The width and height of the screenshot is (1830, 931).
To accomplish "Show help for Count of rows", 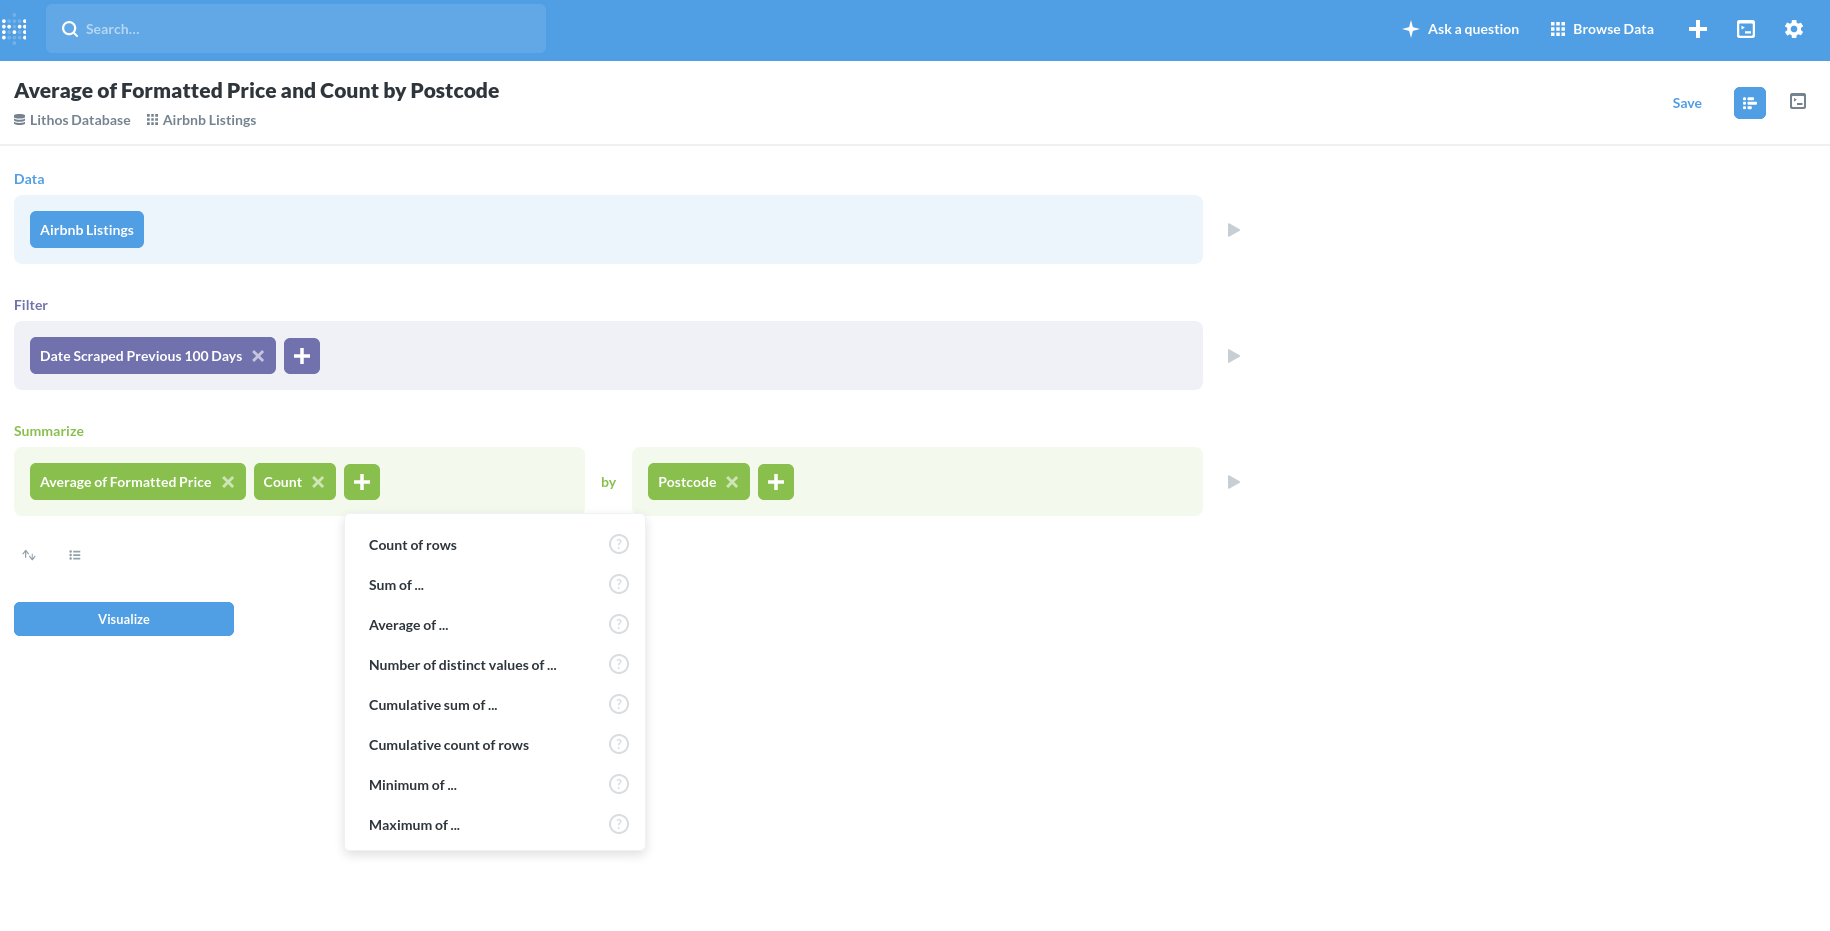I will pyautogui.click(x=619, y=544).
